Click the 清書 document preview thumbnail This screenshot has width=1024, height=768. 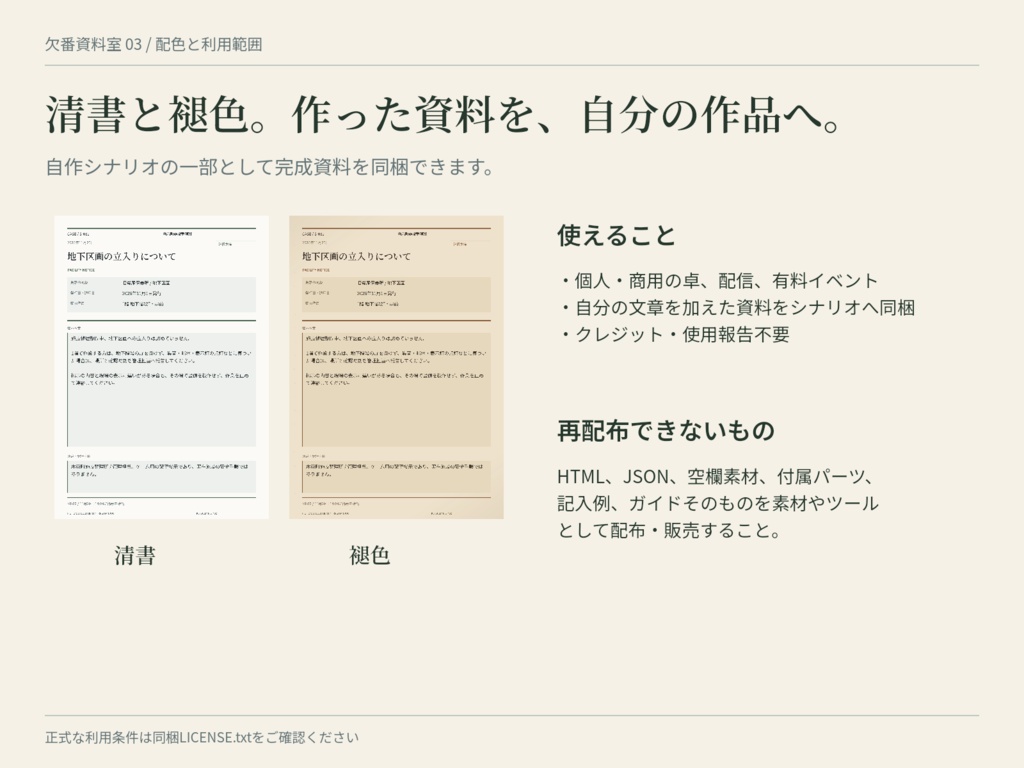pos(161,367)
